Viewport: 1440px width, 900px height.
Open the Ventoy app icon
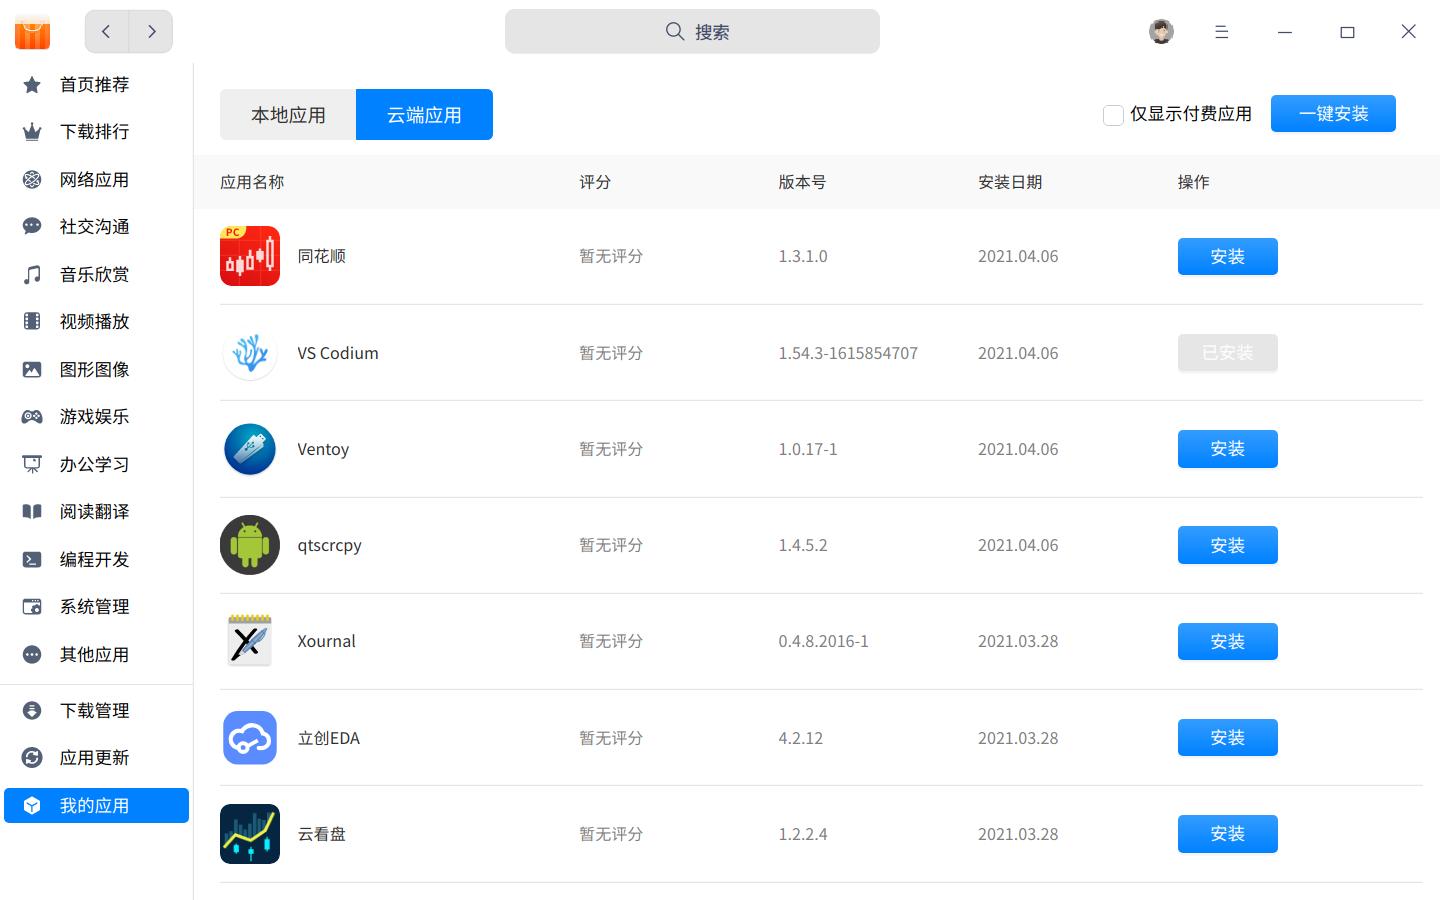tap(250, 449)
